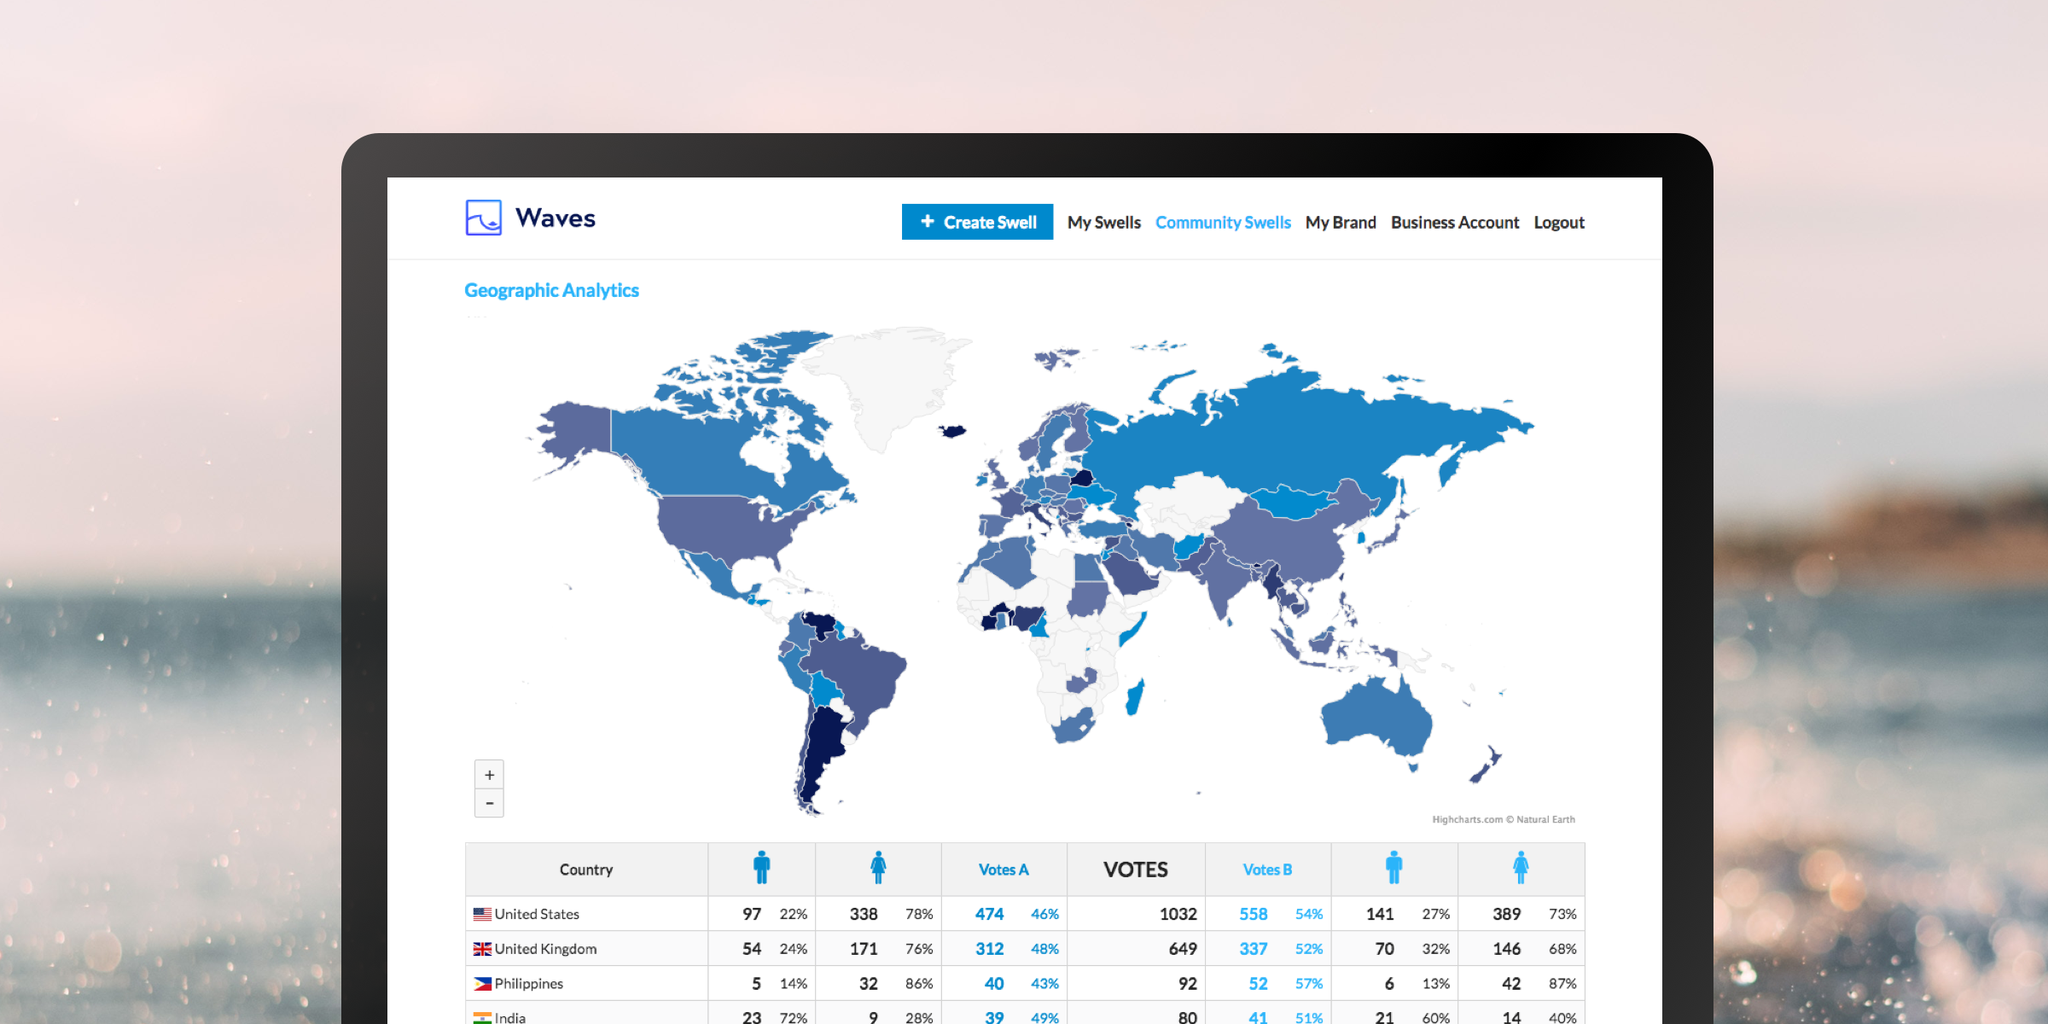Screen dimensions: 2048x1024
Task: Open the My Brand section
Action: [1341, 222]
